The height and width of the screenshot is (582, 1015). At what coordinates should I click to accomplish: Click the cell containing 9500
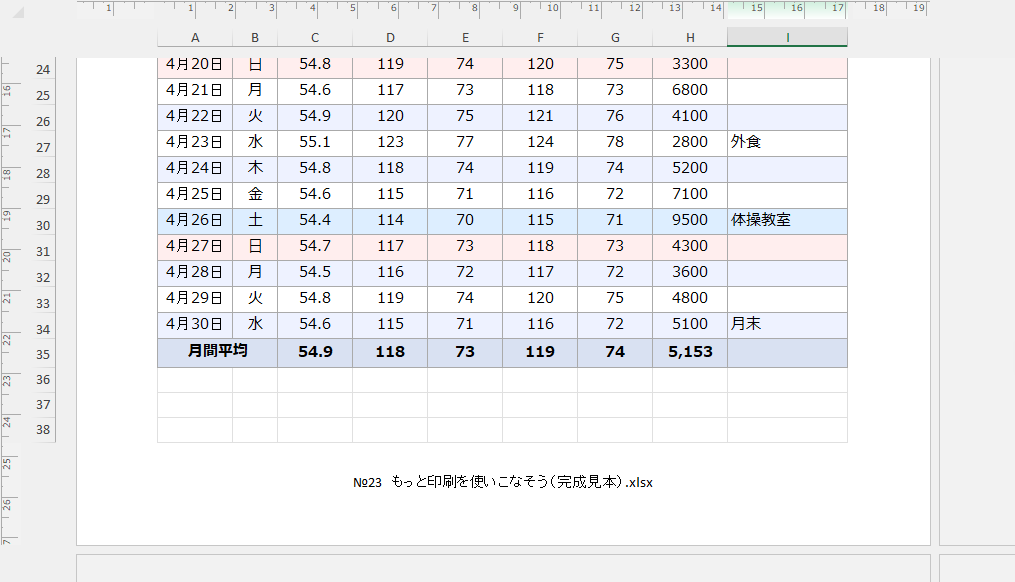(x=690, y=220)
